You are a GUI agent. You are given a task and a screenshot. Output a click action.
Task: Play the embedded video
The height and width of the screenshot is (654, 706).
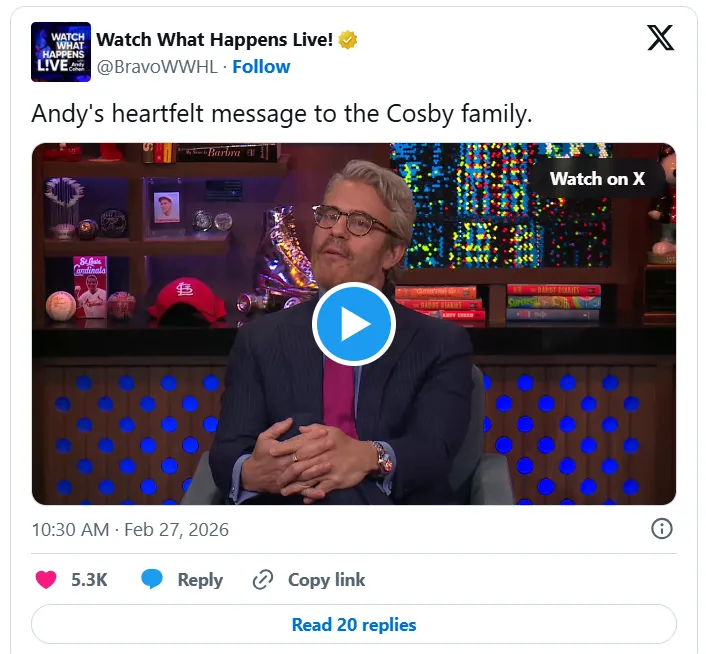[x=354, y=324]
